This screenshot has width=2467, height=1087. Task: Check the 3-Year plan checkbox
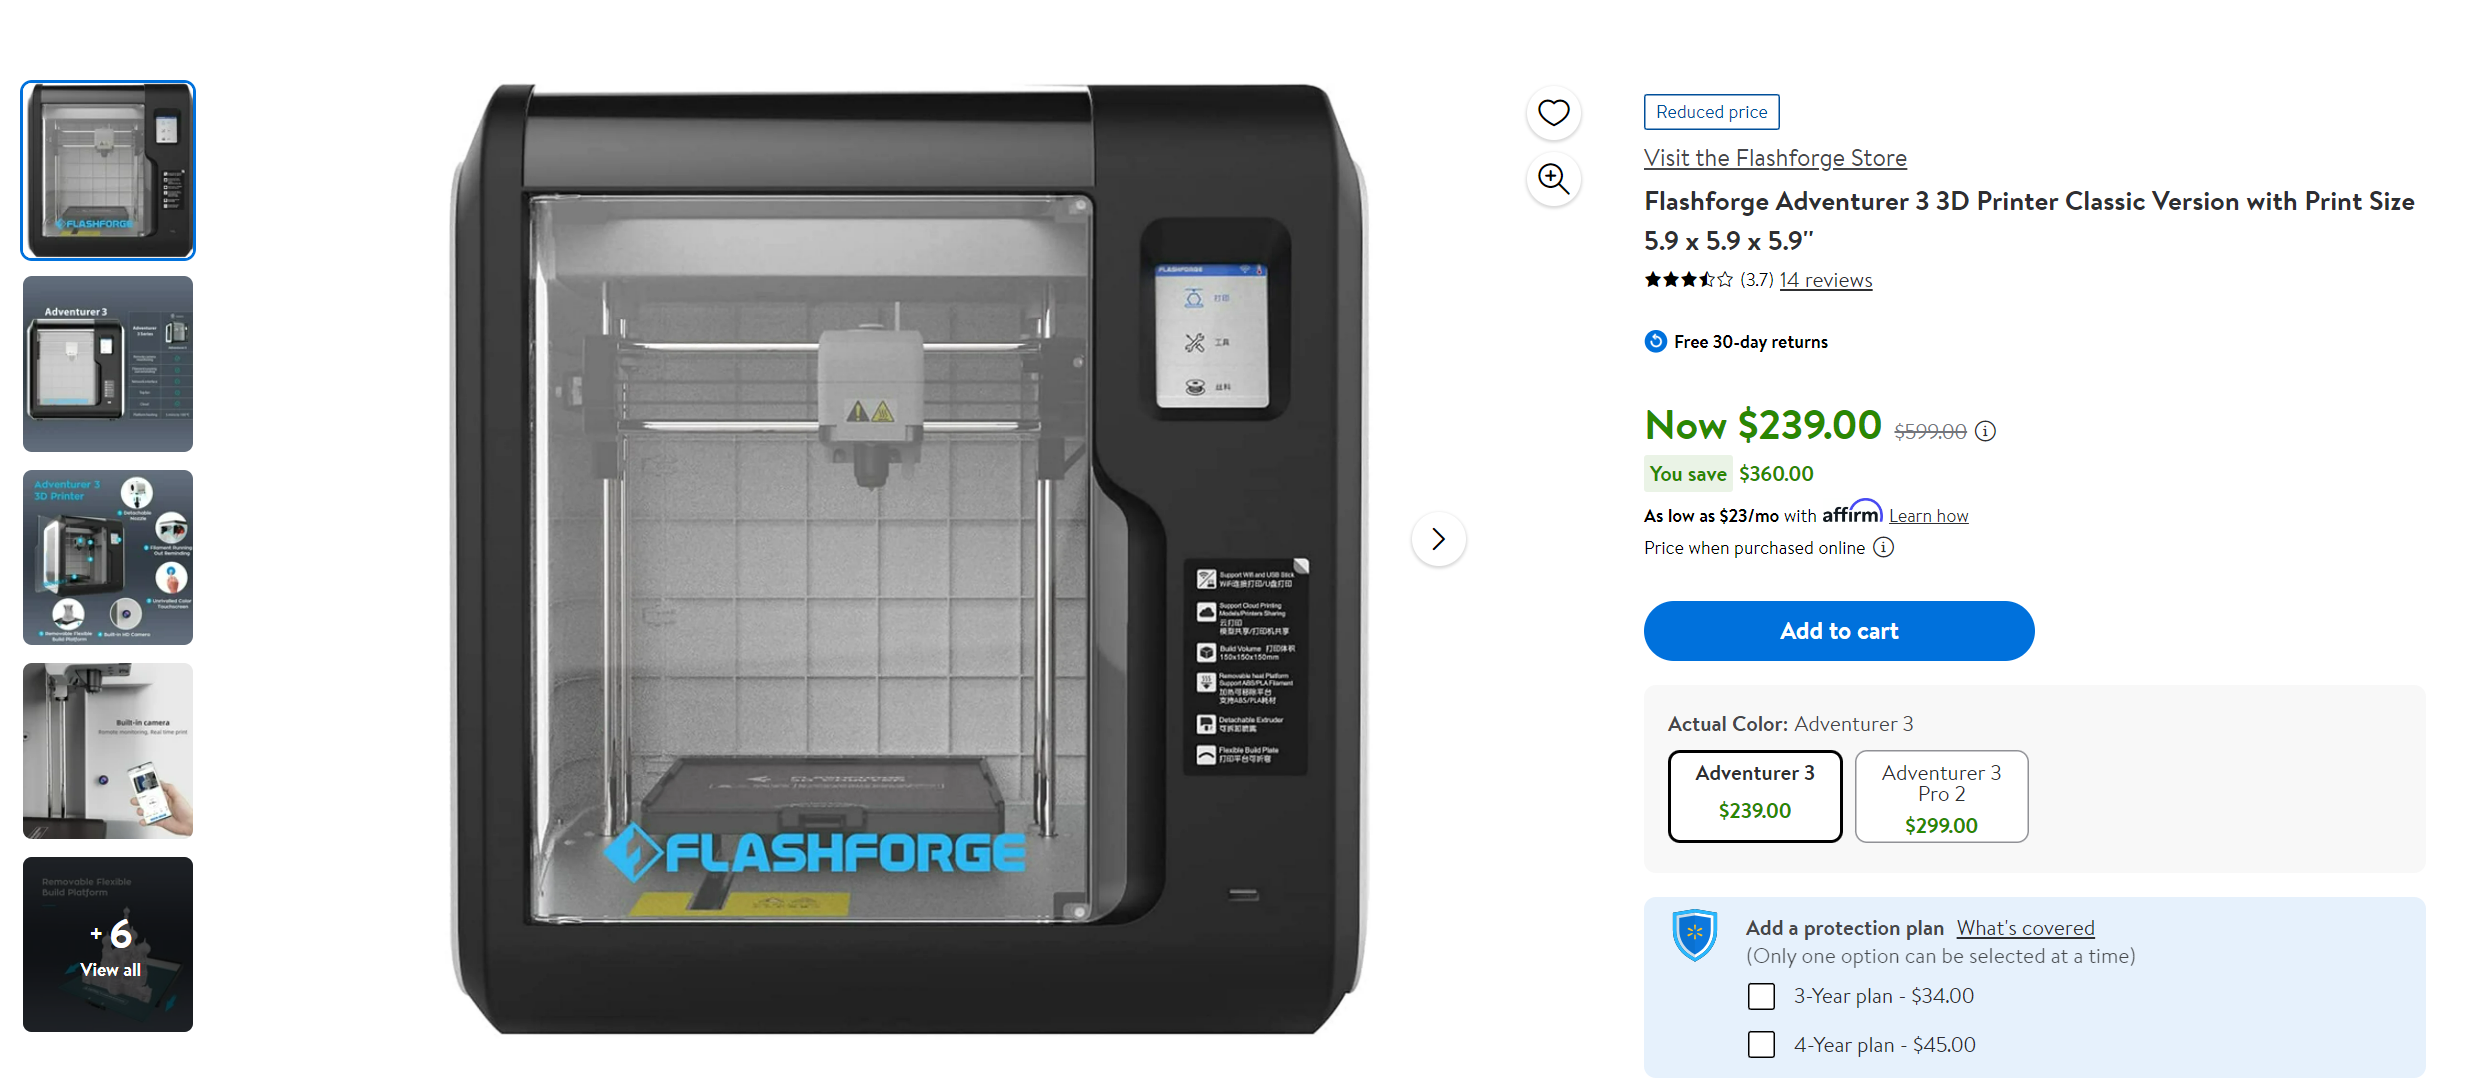point(1761,996)
